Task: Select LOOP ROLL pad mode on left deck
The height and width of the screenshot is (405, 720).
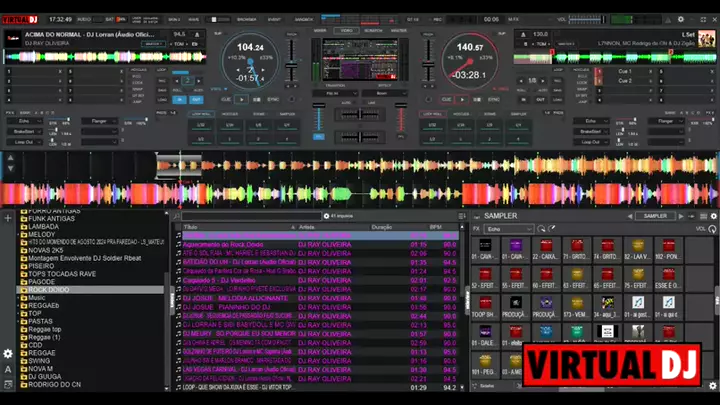Action: pyautogui.click(x=201, y=114)
